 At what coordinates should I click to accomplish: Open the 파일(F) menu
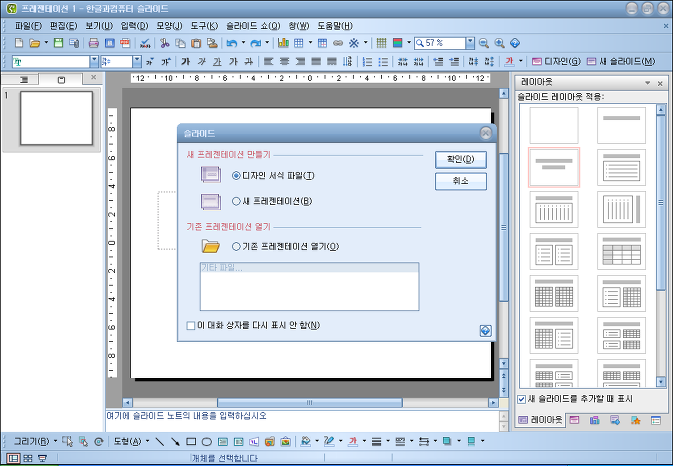(28, 26)
